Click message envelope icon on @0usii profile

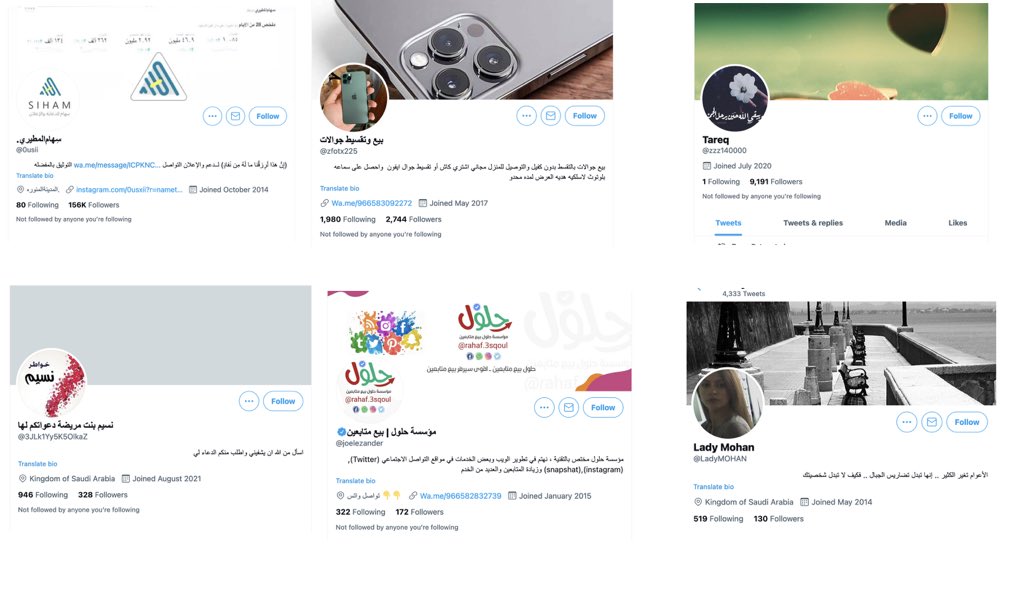236,116
